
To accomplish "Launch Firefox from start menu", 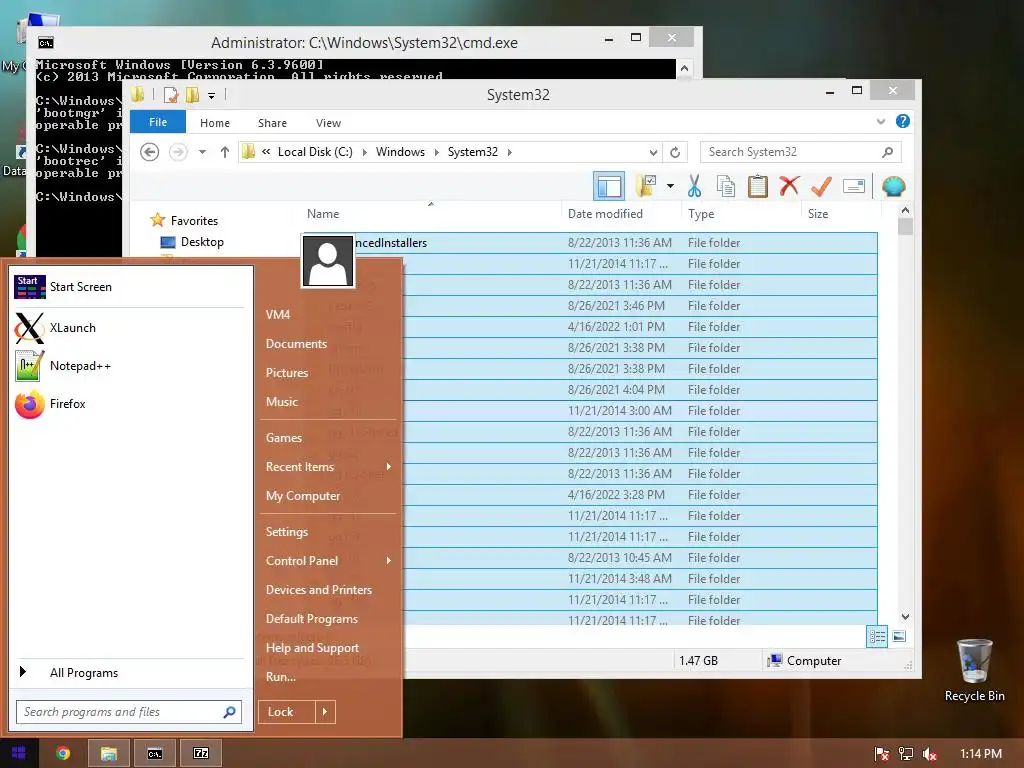I will (x=129, y=404).
